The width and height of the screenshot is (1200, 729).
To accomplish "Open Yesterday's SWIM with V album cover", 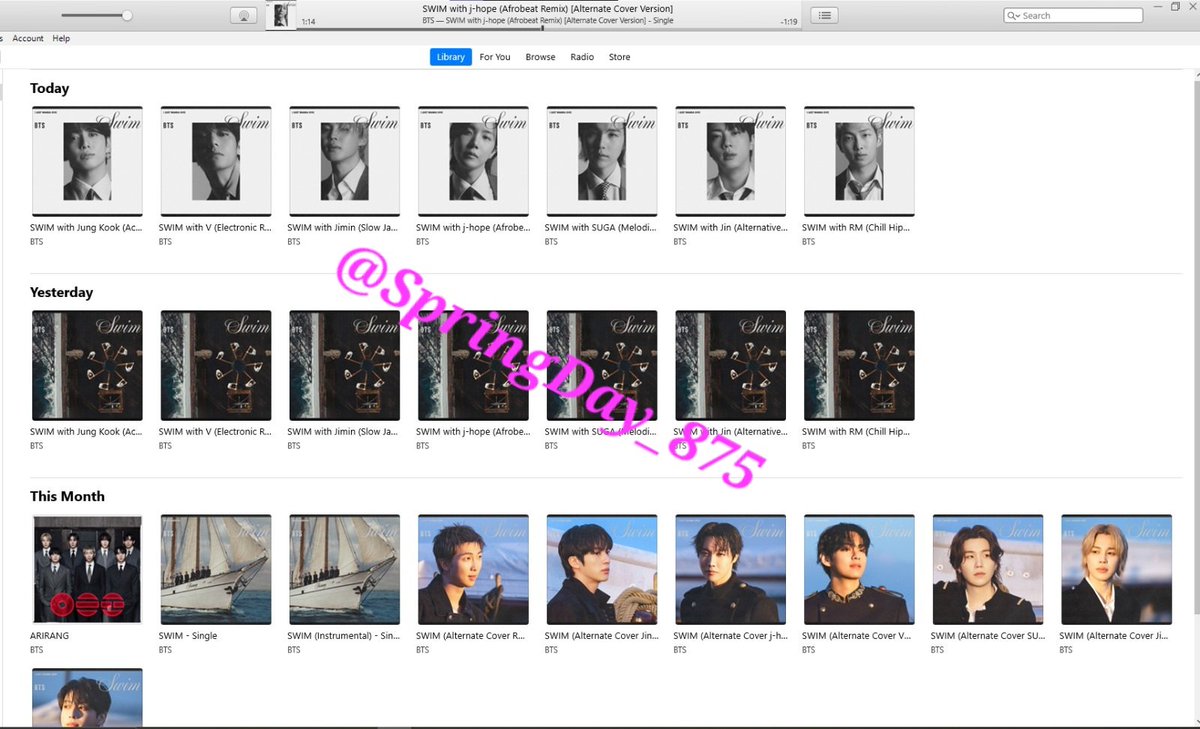I will [216, 365].
